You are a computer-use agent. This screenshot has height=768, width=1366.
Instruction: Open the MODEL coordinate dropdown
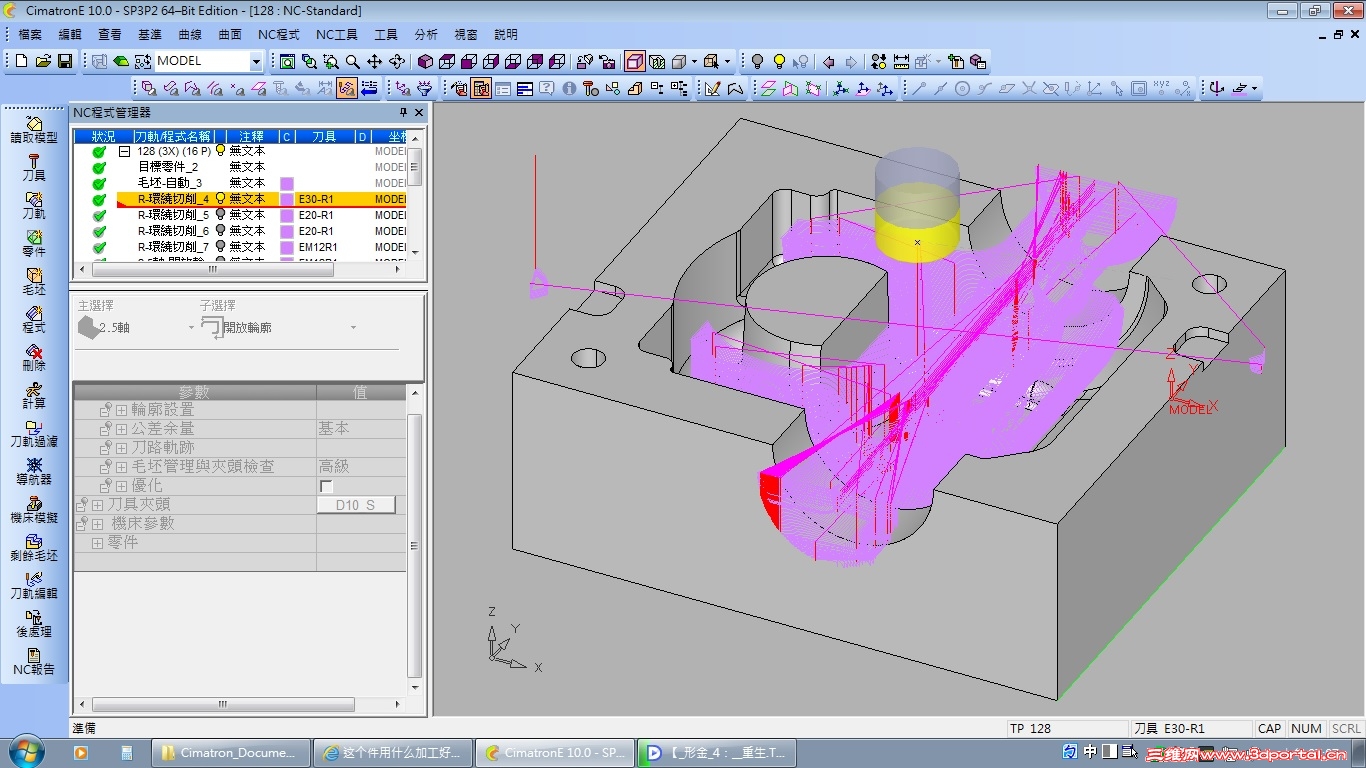click(255, 61)
